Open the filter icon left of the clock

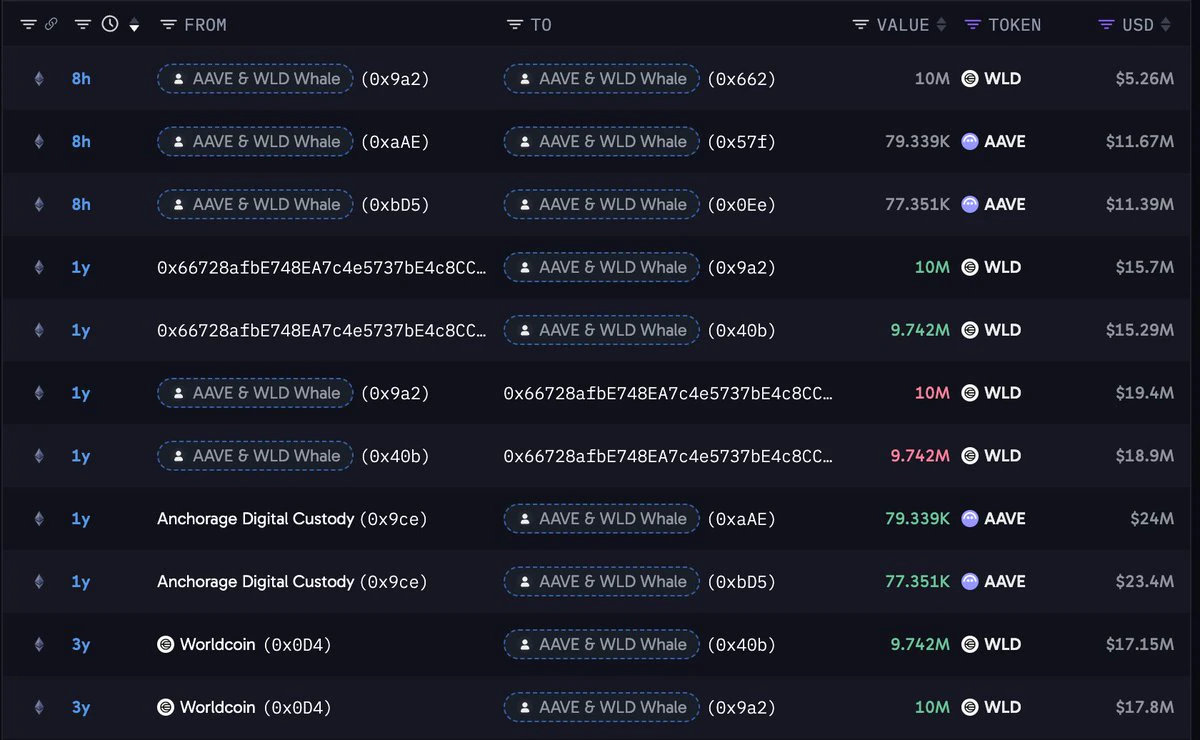(x=84, y=25)
